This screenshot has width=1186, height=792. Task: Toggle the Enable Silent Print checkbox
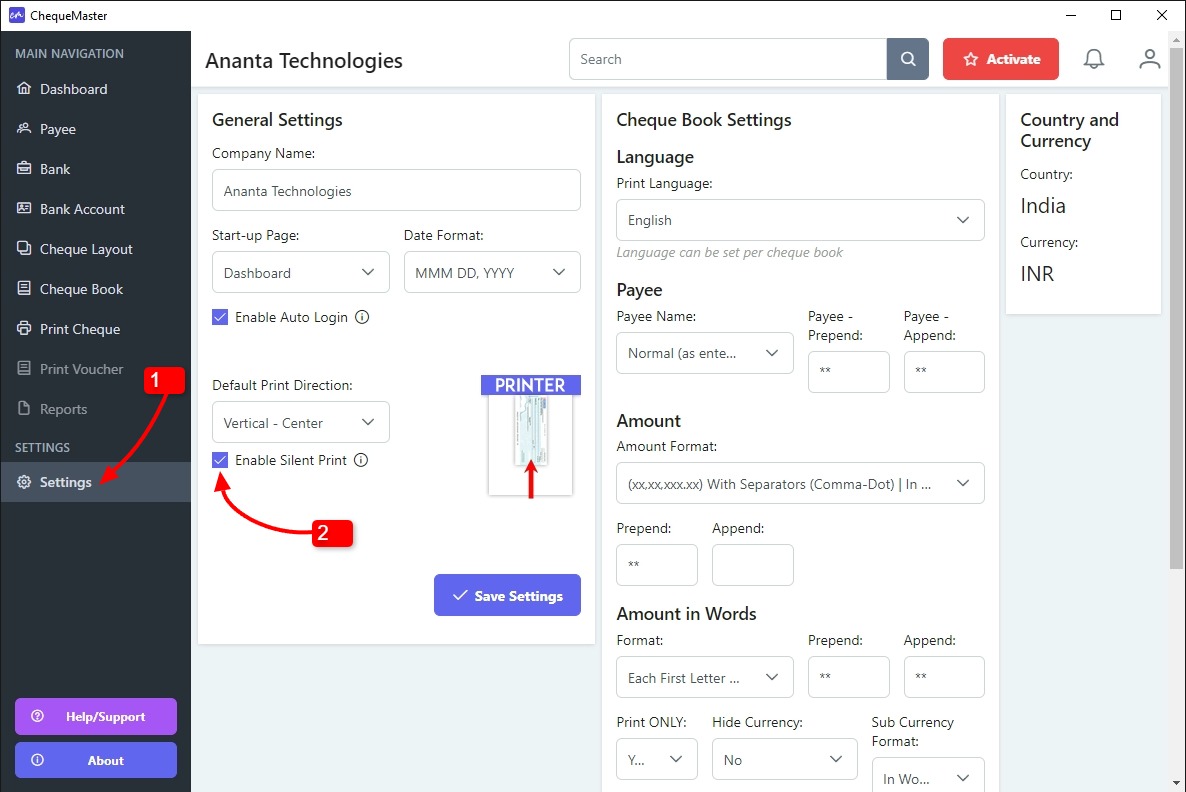coord(220,460)
